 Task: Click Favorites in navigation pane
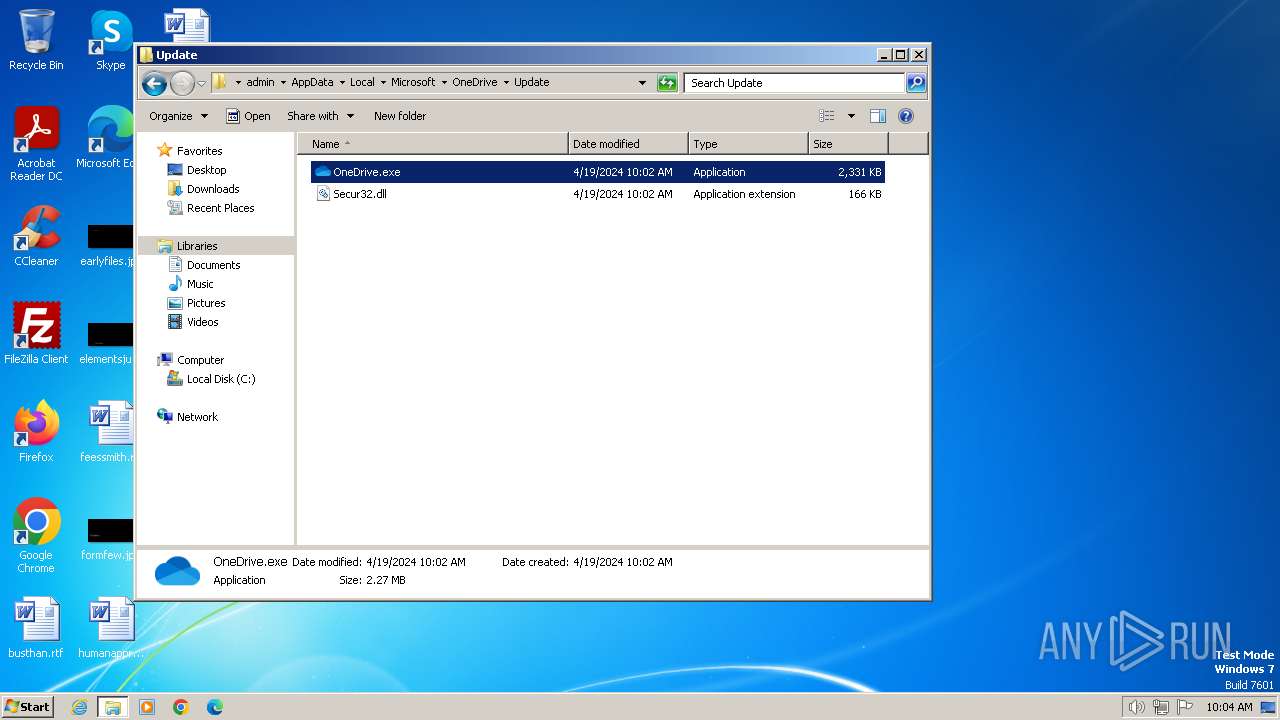click(199, 151)
